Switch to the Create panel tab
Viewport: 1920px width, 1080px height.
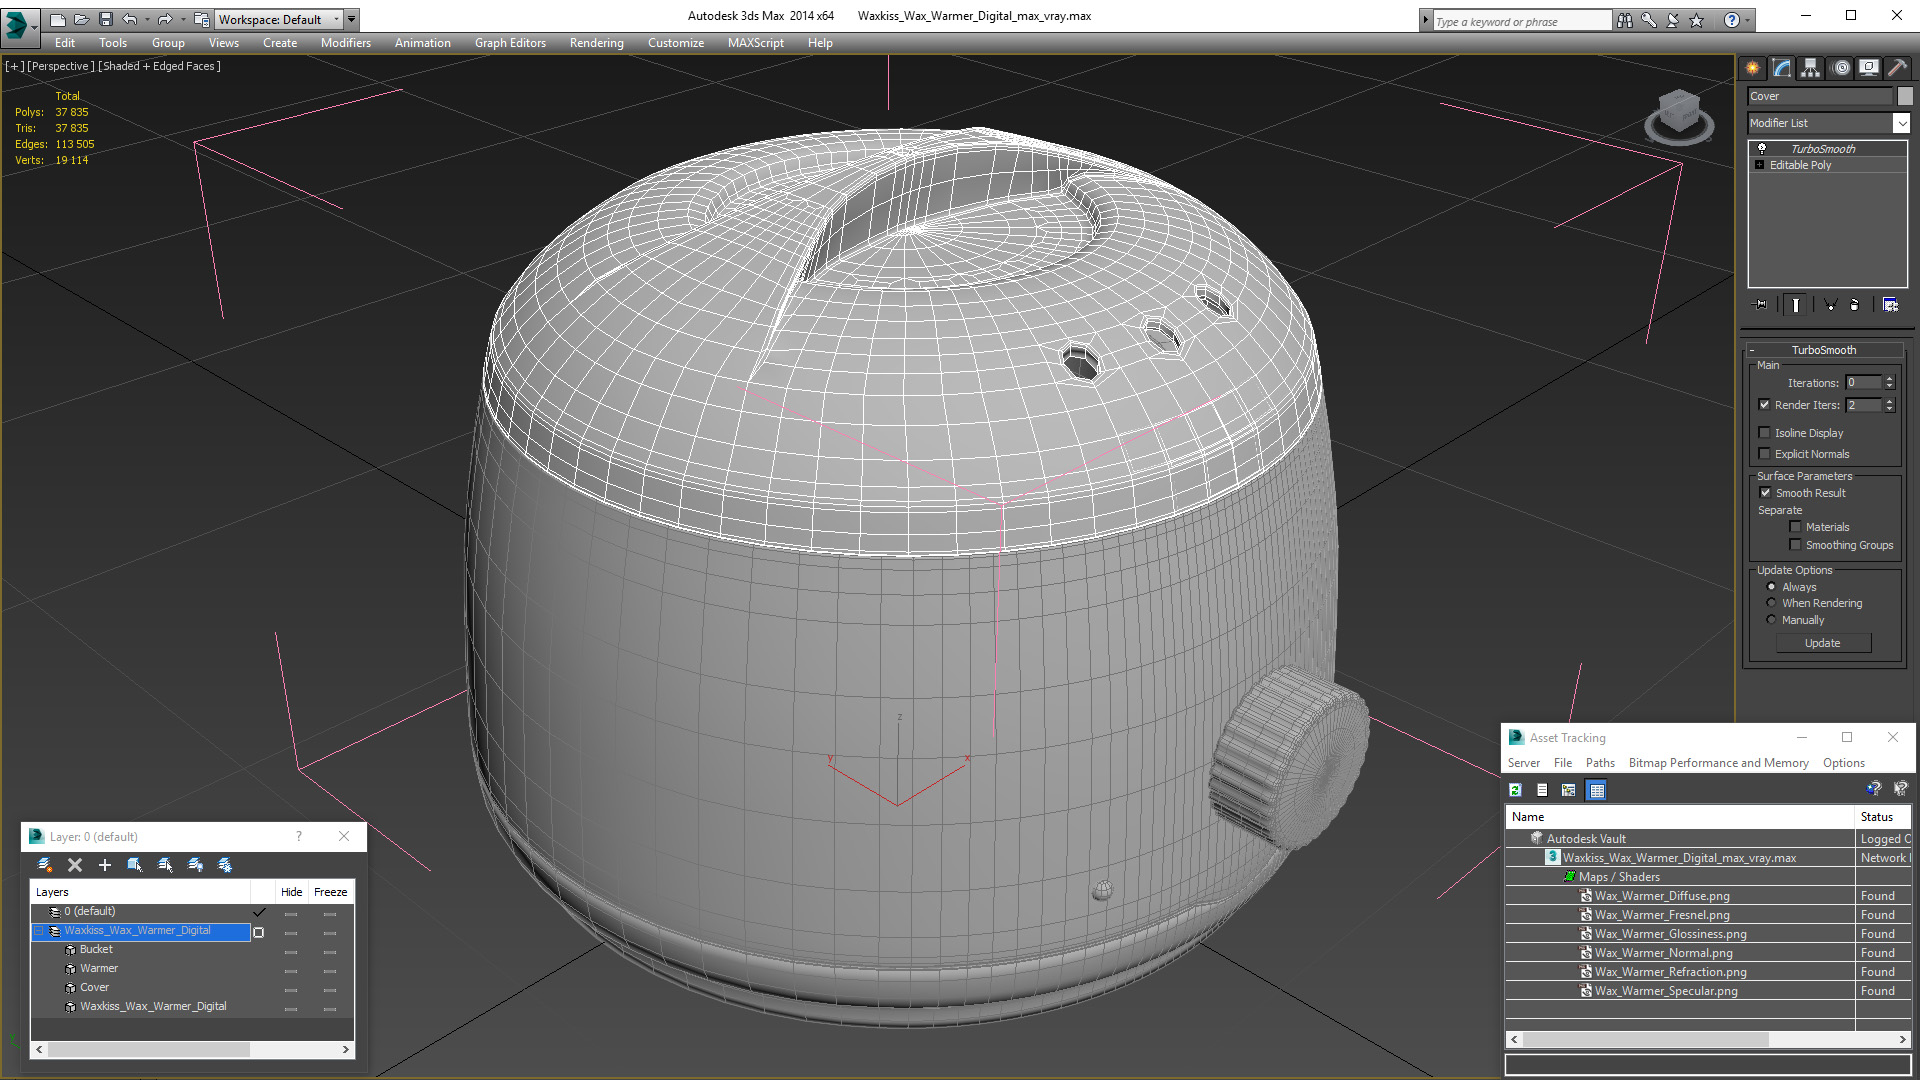1753,68
